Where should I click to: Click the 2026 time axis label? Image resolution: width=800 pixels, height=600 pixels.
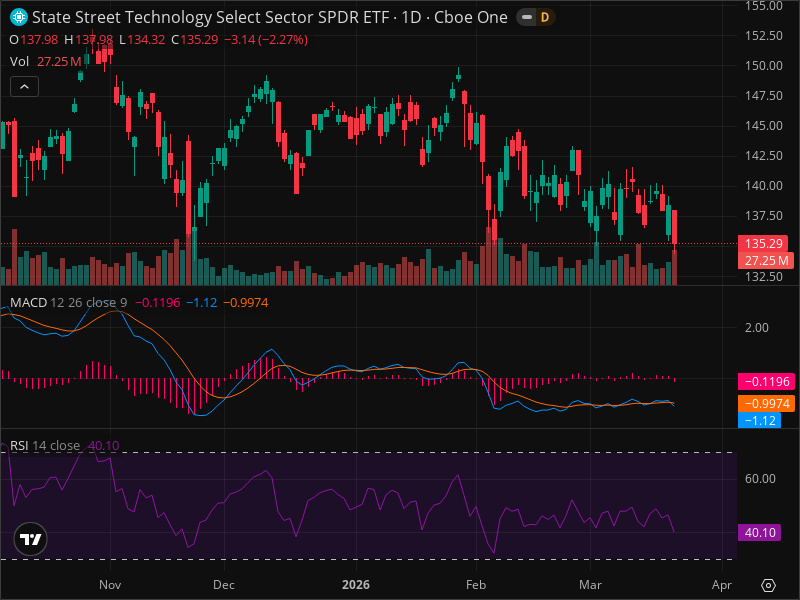point(356,585)
